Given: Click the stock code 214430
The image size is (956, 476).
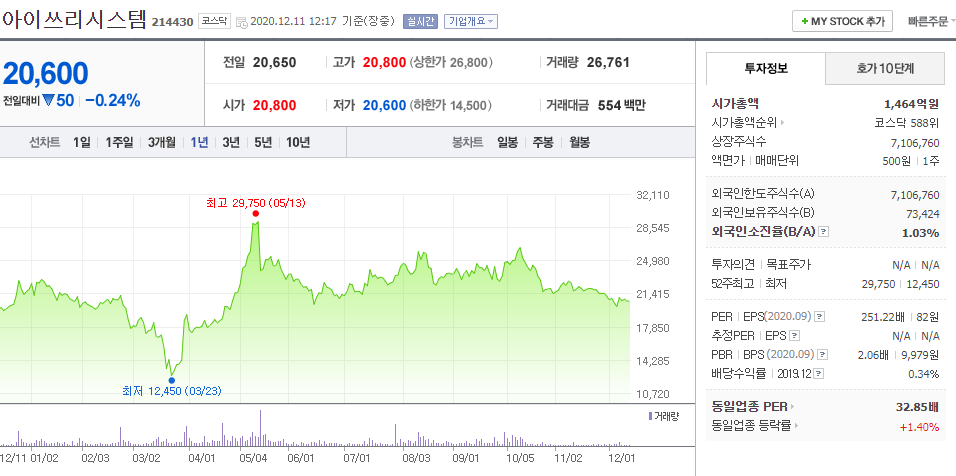Looking at the screenshot, I should [x=173, y=22].
